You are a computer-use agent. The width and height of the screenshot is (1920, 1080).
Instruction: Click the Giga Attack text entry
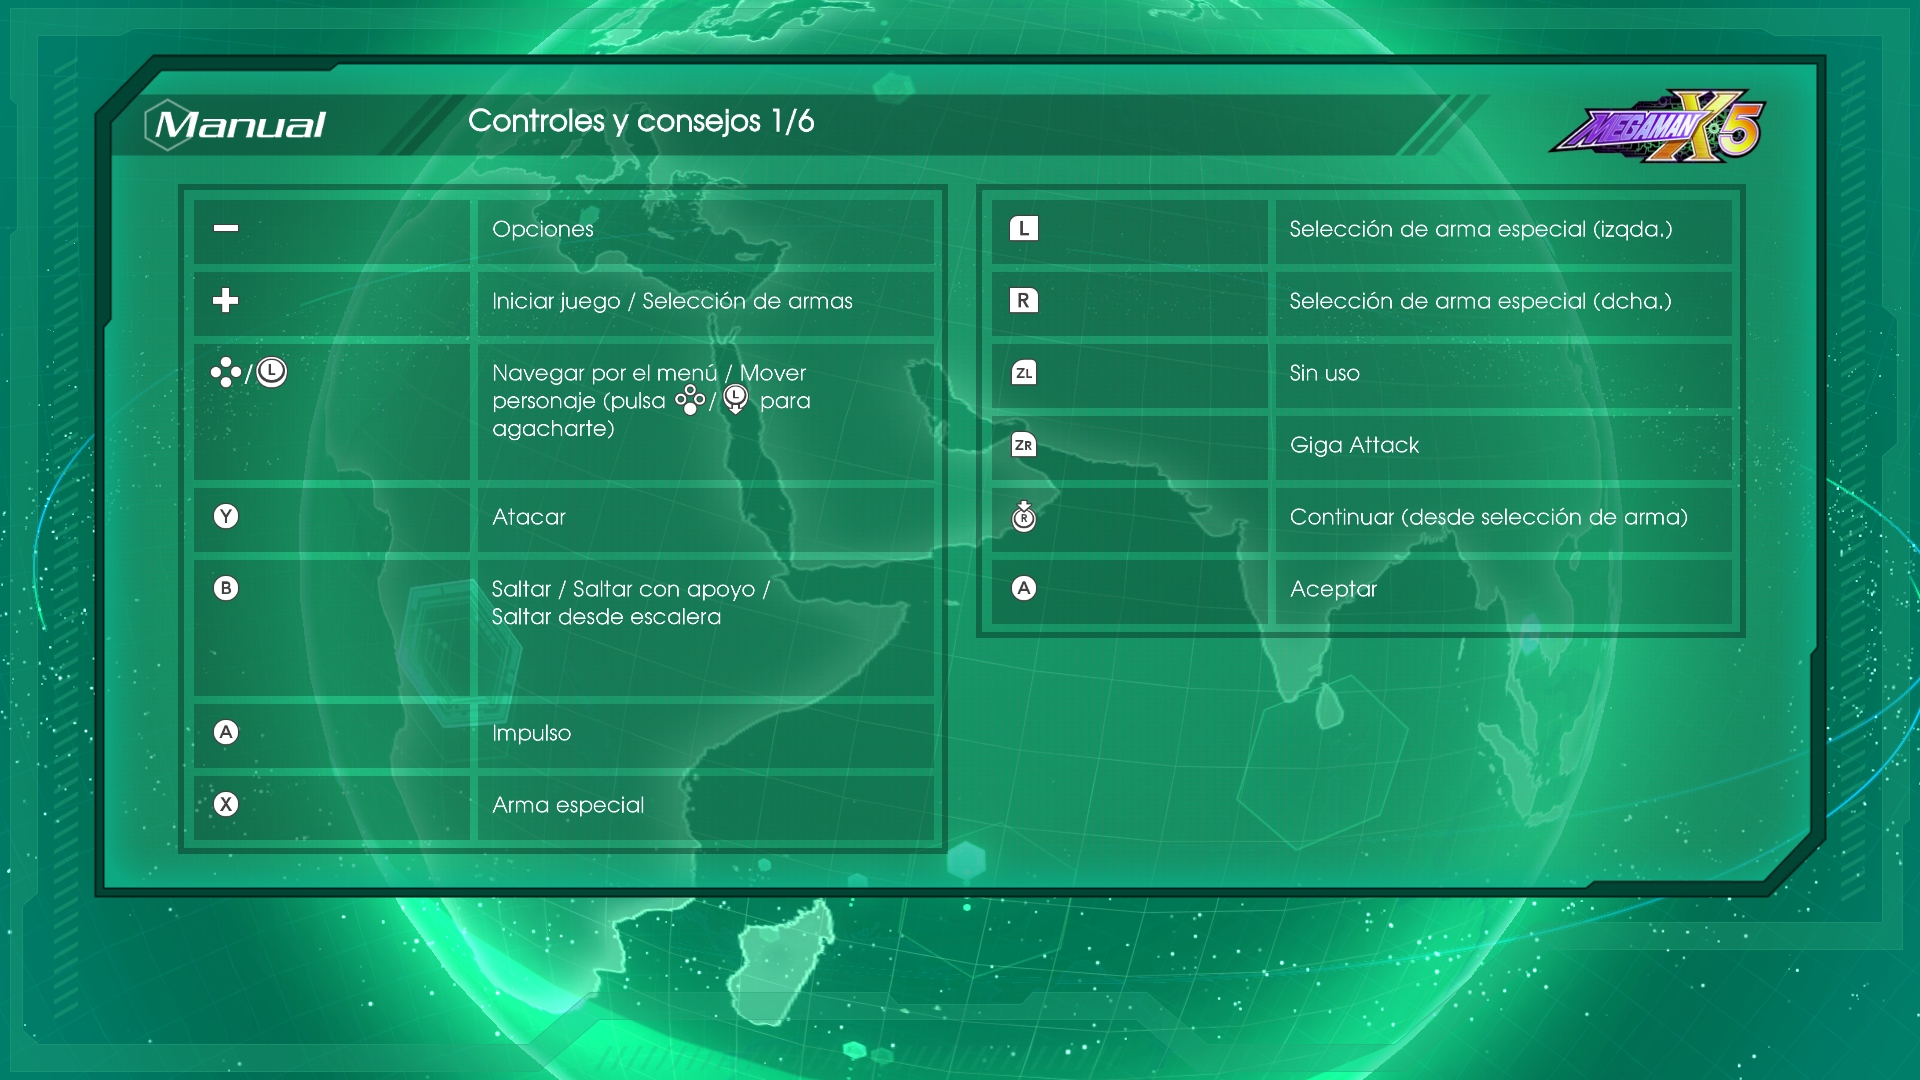click(1354, 445)
